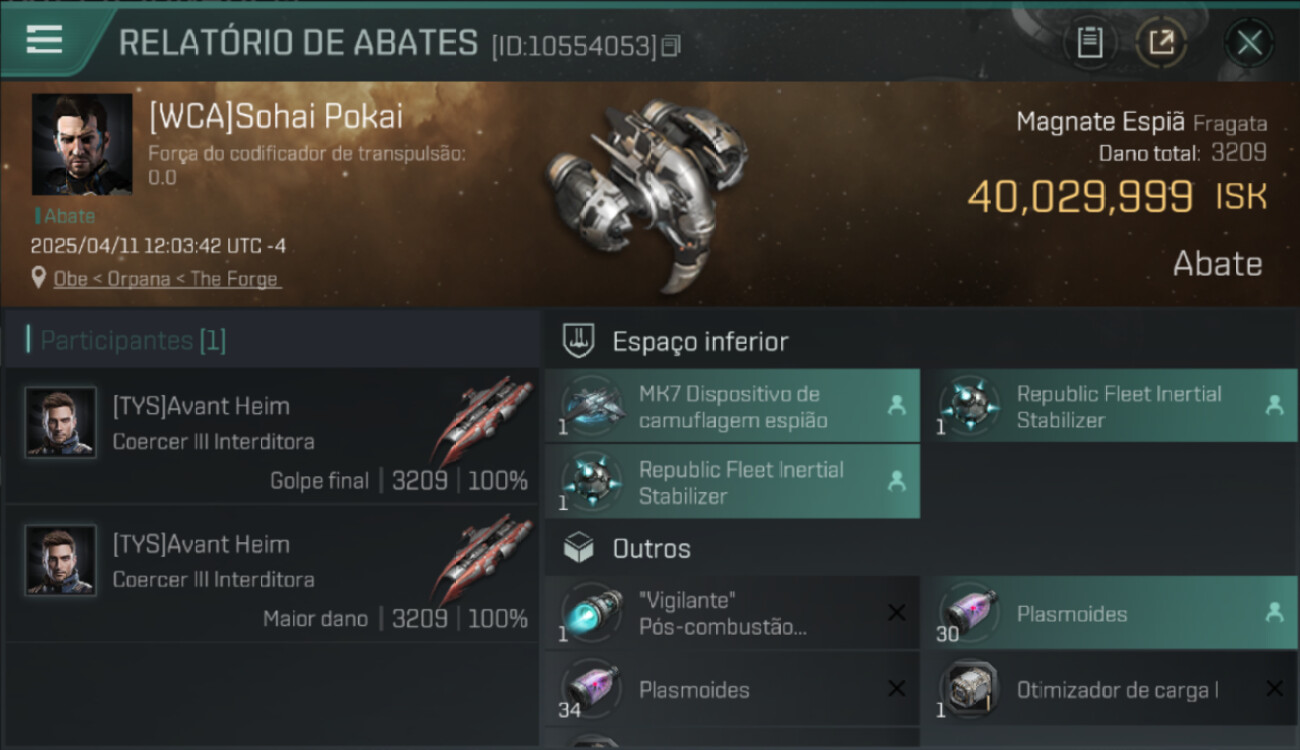Select the "Vigilante" Pós-combustão item
Image resolution: width=1300 pixels, height=750 pixels.
[x=732, y=613]
